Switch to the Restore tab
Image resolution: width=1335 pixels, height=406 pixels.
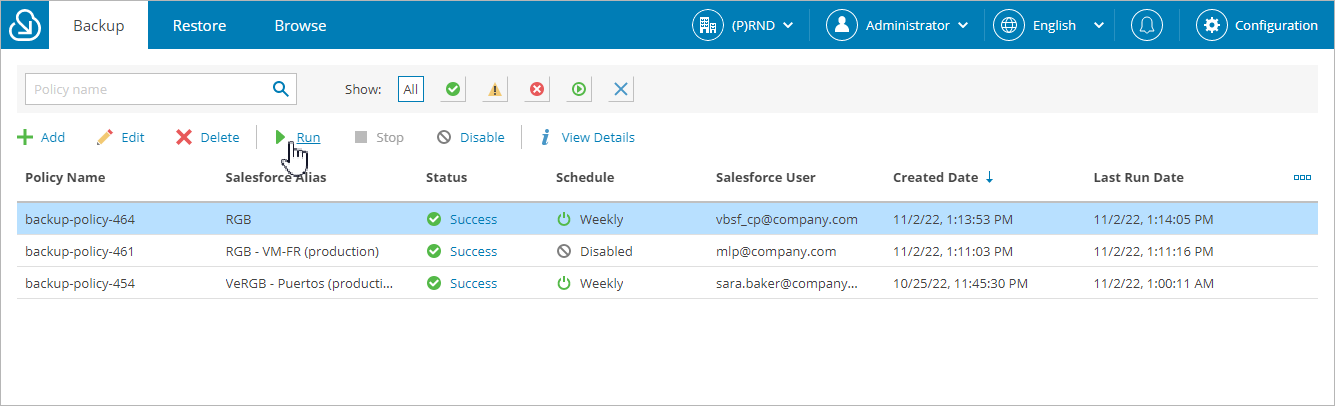199,25
